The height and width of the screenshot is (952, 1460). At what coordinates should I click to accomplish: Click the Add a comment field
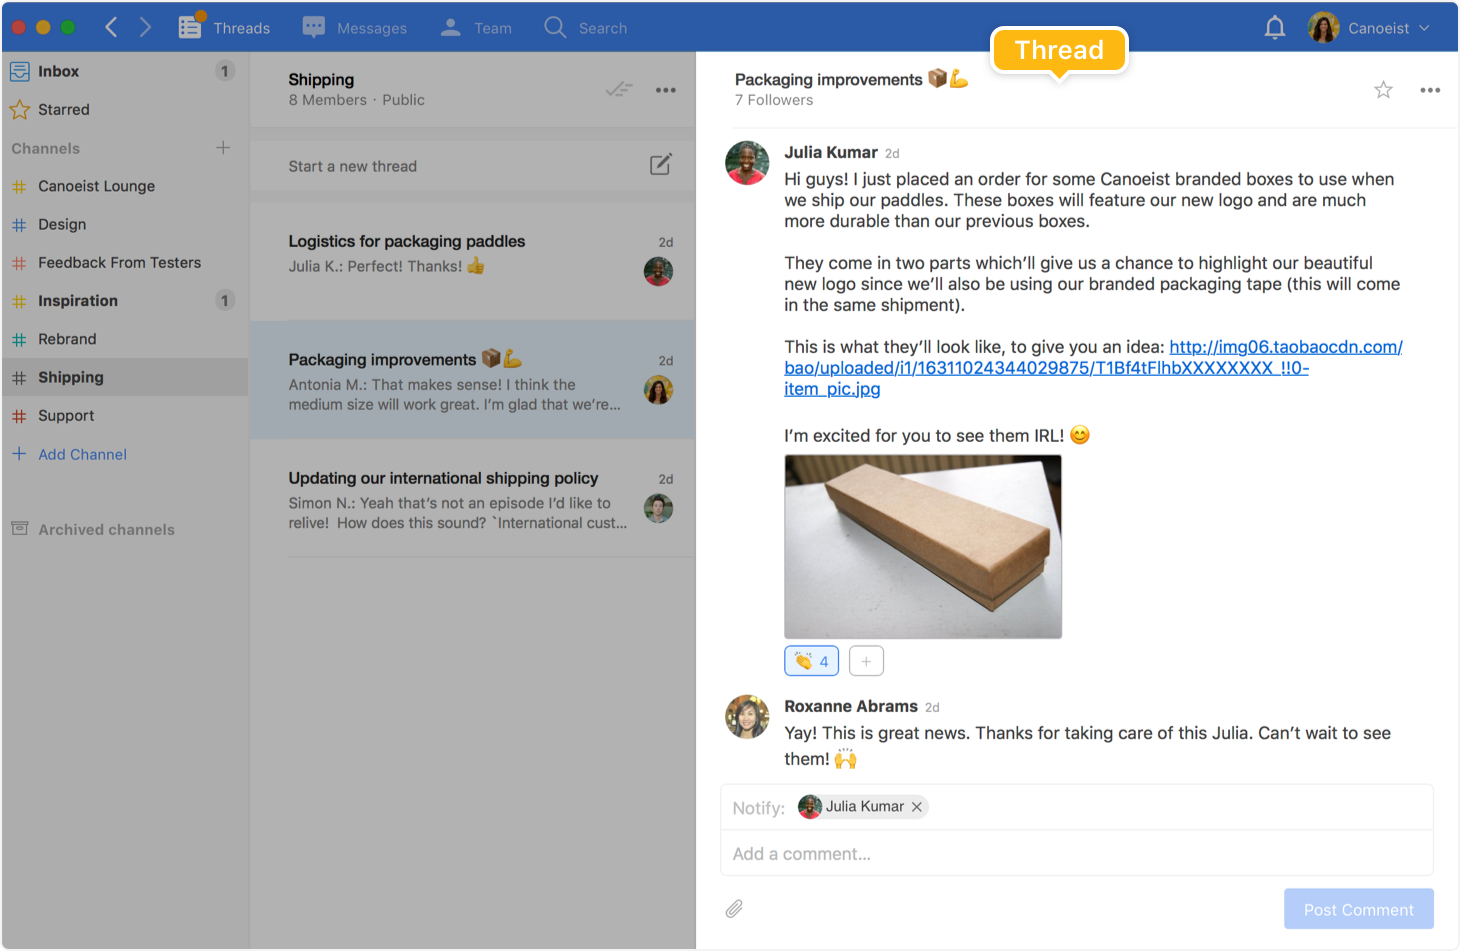point(1076,853)
